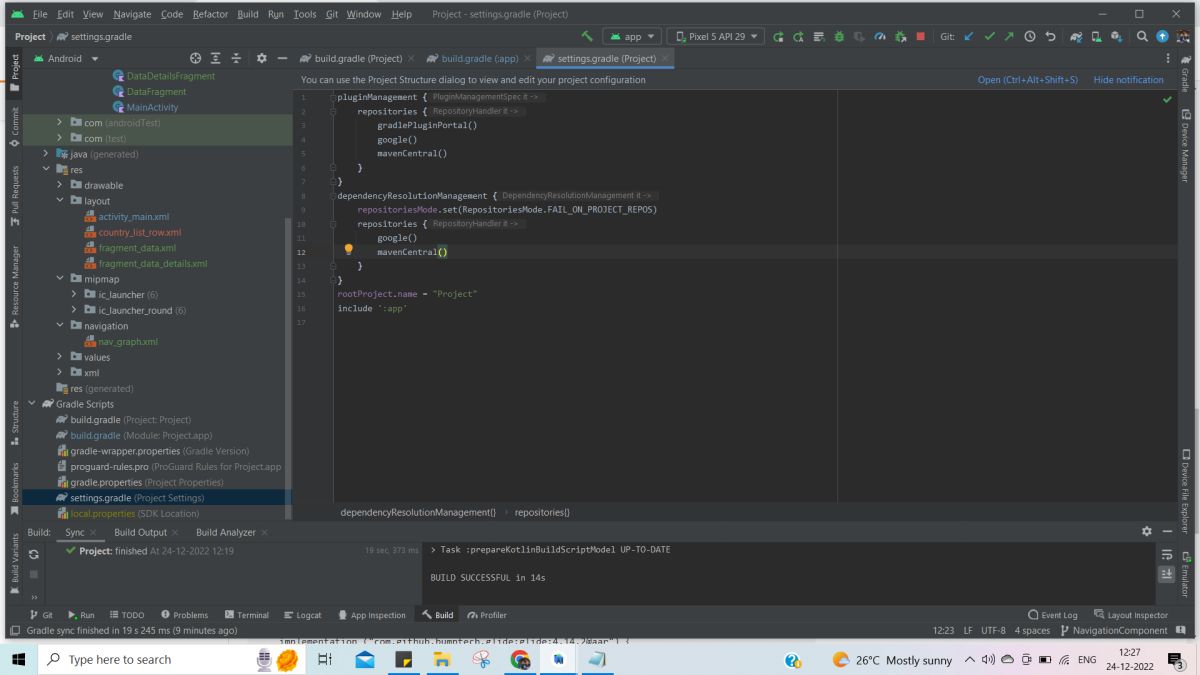Viewport: 1200px width, 675px height.
Task: Open the Tools menu
Action: coord(305,14)
